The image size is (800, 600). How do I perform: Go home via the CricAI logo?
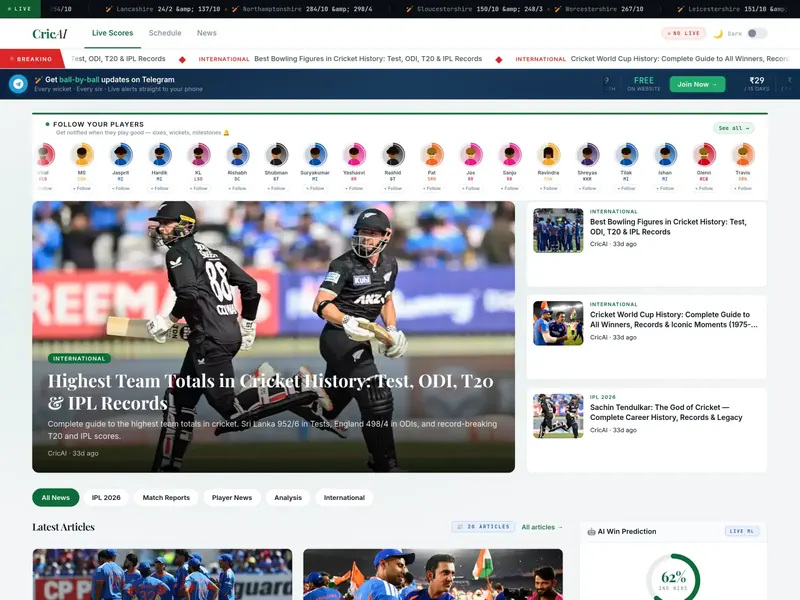point(49,34)
